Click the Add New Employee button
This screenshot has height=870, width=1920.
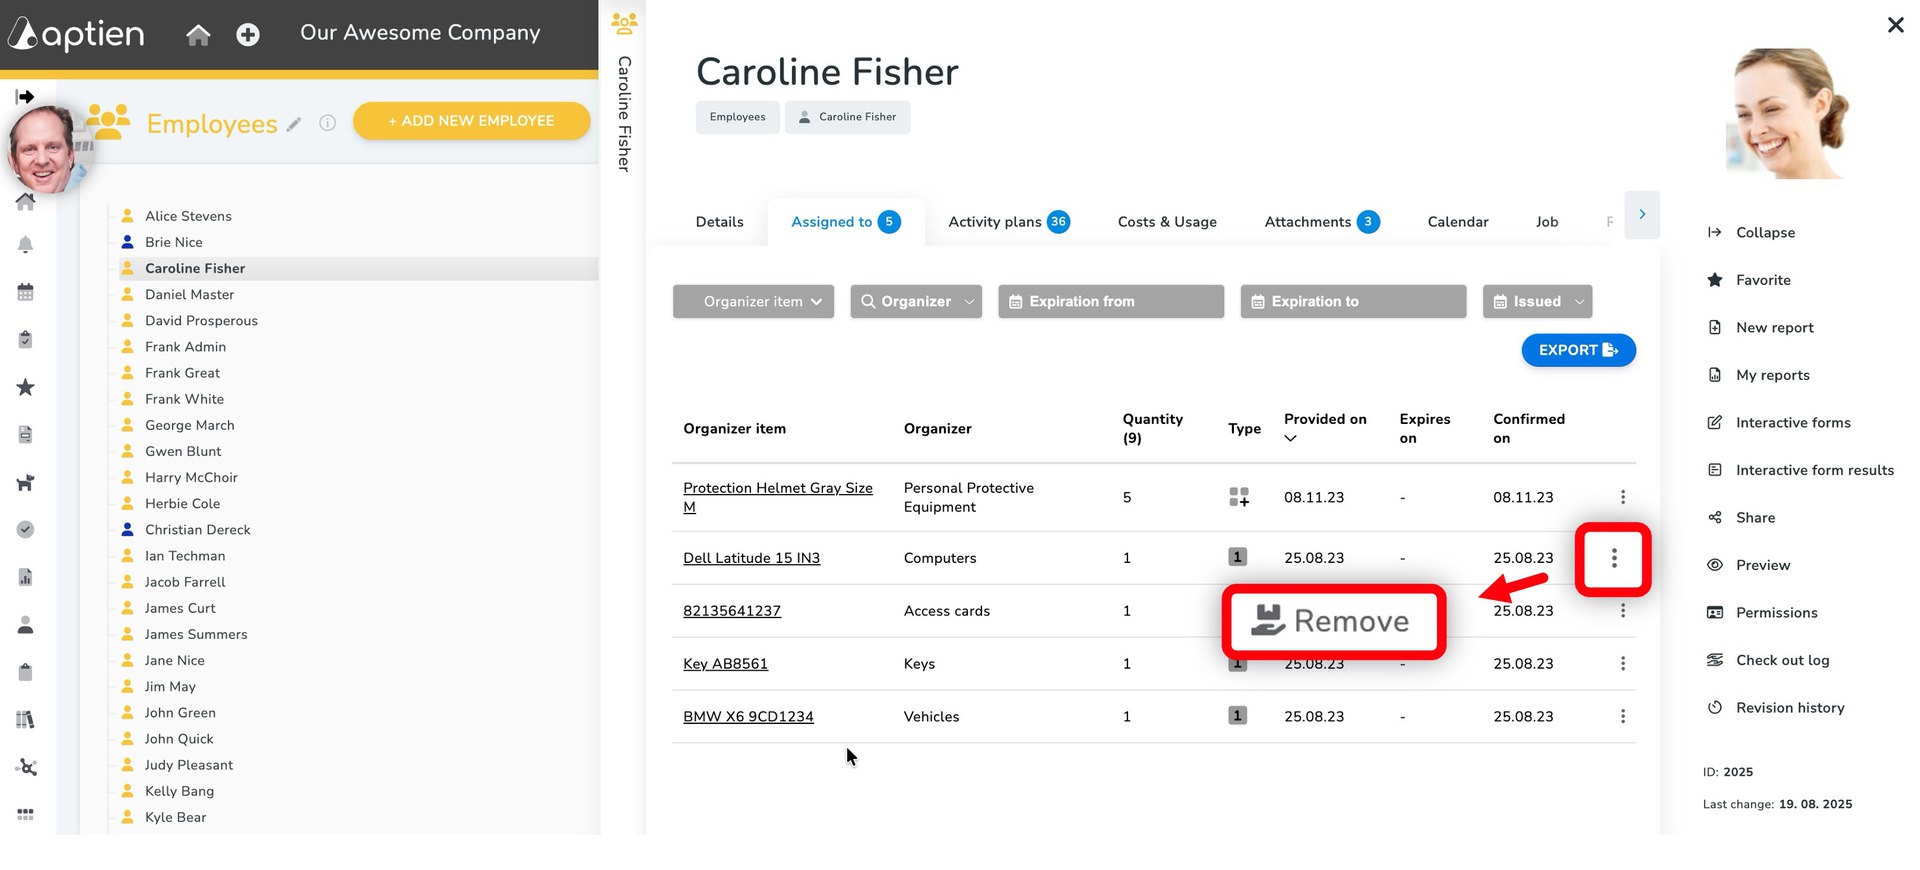[471, 121]
